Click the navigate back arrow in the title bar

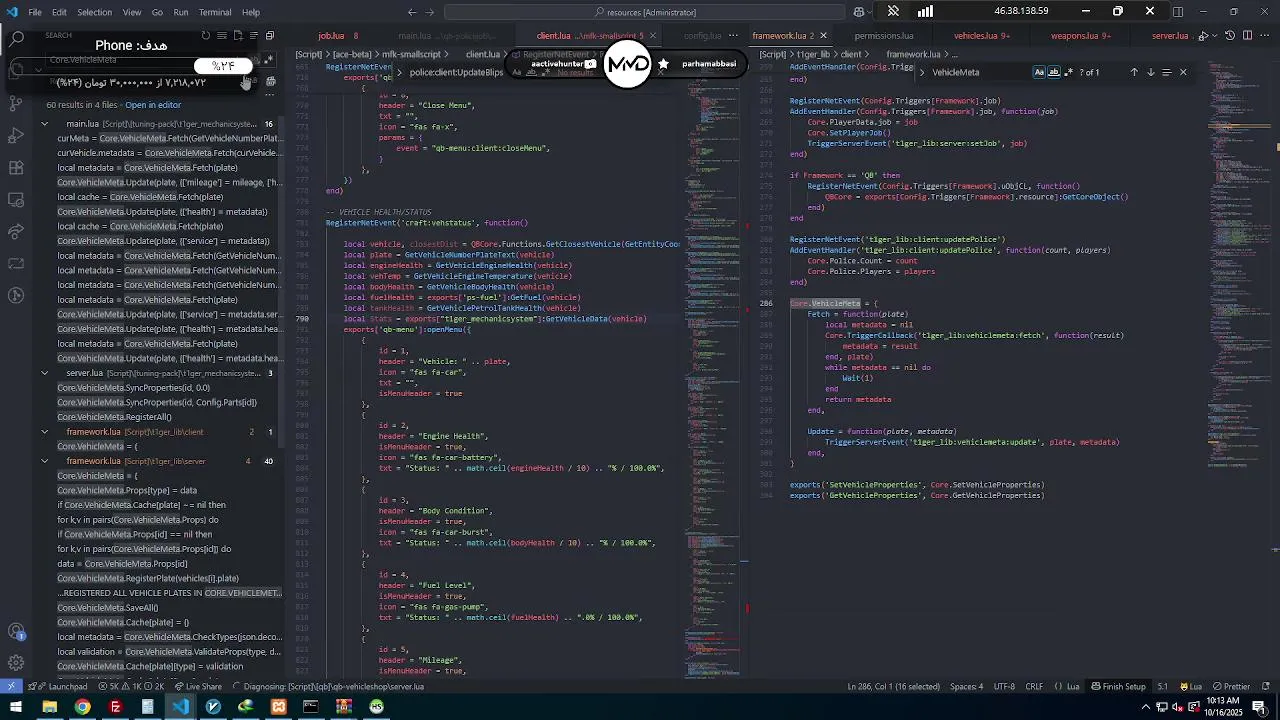(412, 12)
